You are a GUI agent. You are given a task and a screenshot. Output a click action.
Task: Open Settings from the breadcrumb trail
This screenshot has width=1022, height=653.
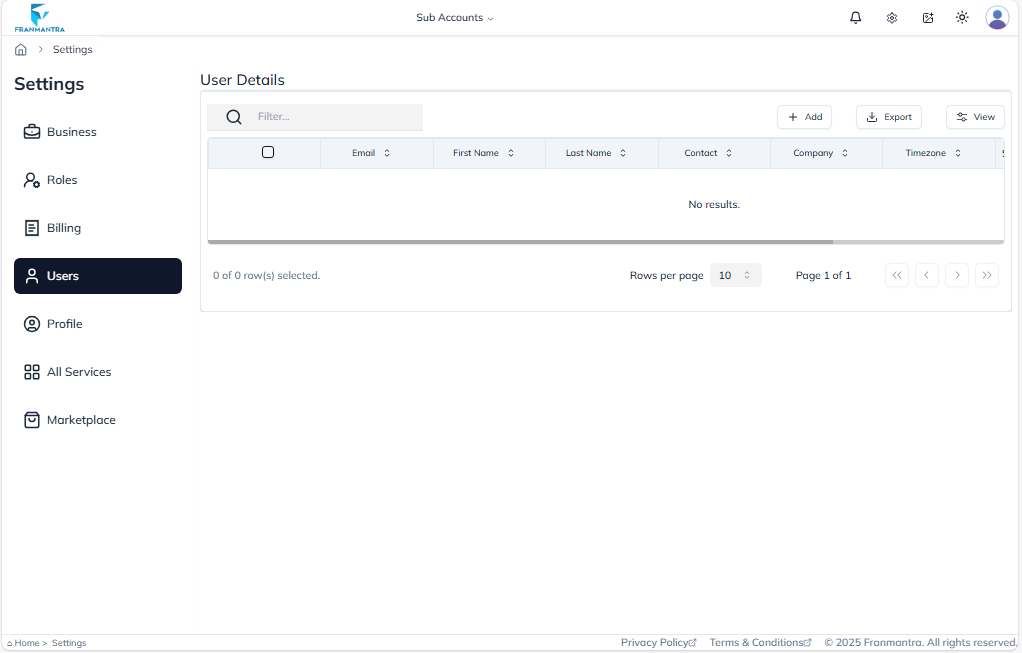click(x=72, y=49)
